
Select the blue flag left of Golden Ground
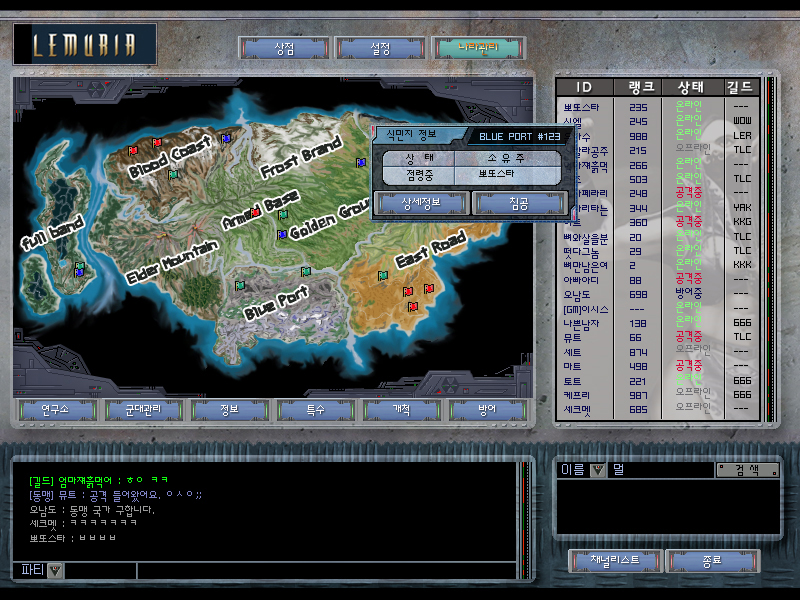coord(281,234)
